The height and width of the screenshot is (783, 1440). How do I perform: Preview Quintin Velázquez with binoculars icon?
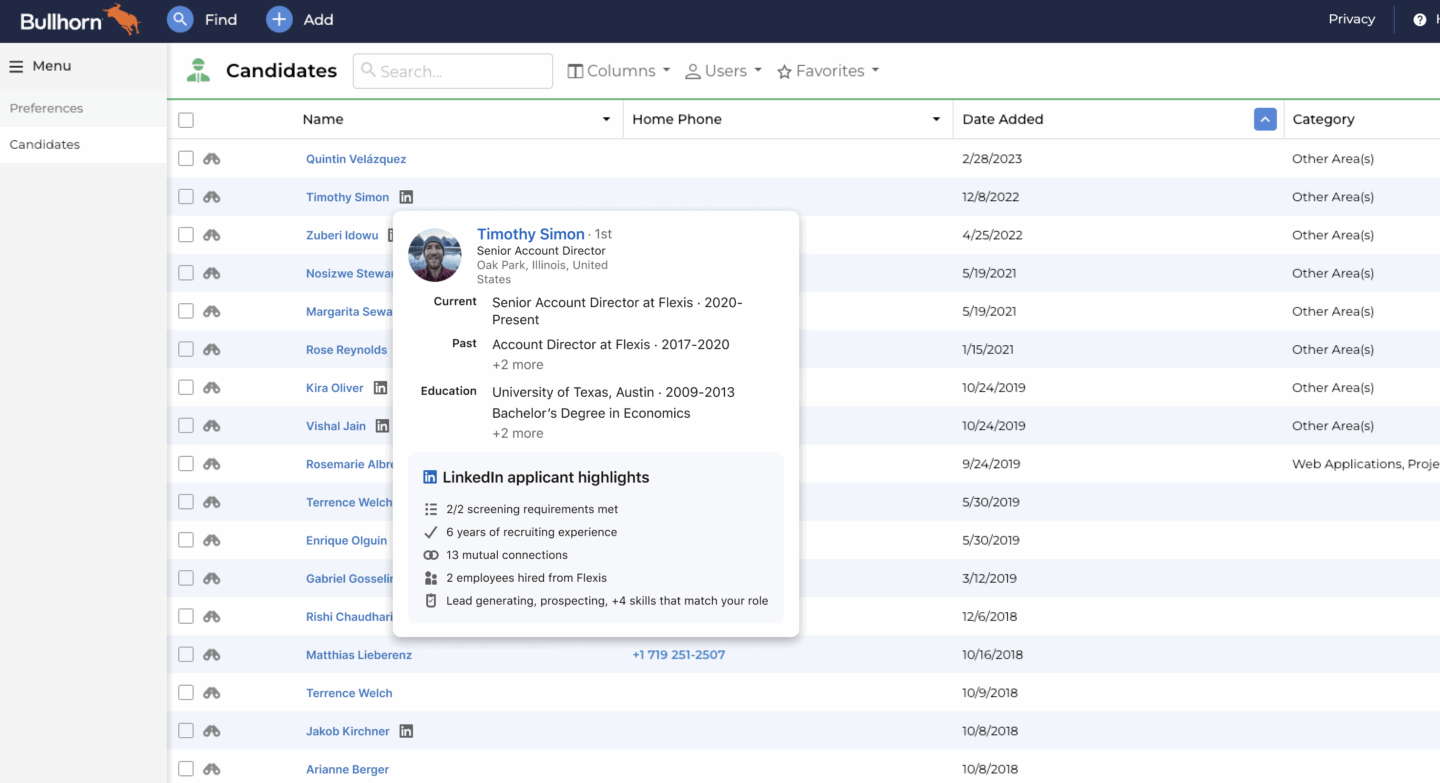[211, 159]
